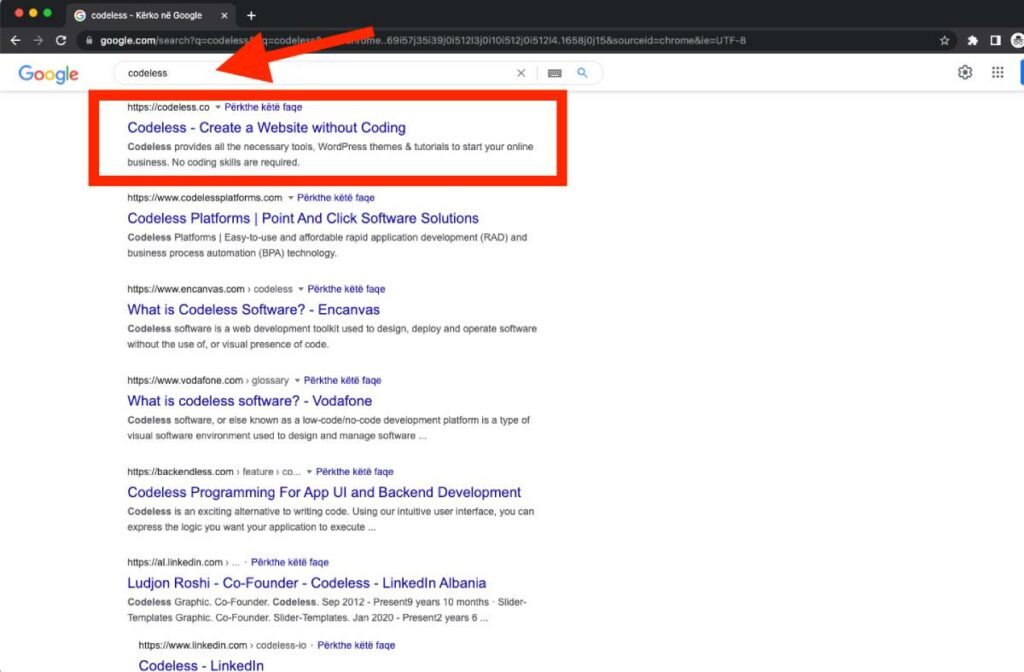Image resolution: width=1024 pixels, height=672 pixels.
Task: Close the codeless Google search tab
Action: (x=224, y=15)
